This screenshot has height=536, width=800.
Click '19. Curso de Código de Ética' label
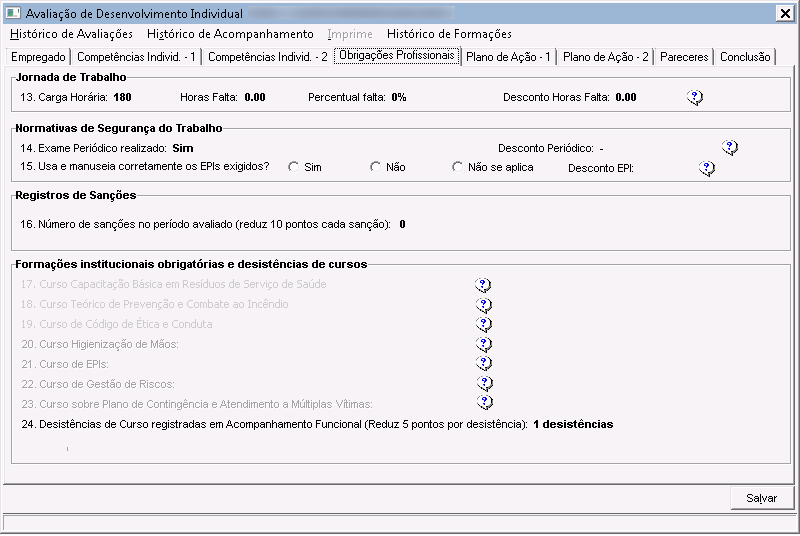(x=117, y=324)
